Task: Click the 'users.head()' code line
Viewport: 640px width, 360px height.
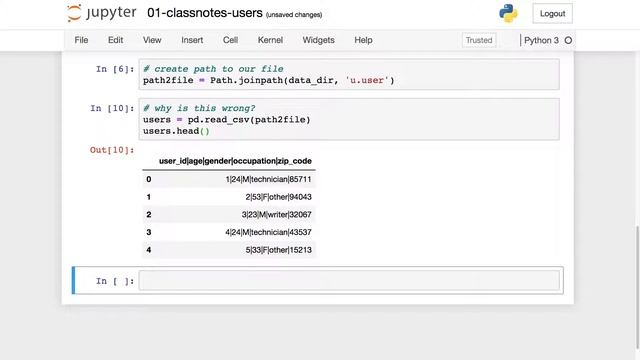Action: tap(176, 131)
